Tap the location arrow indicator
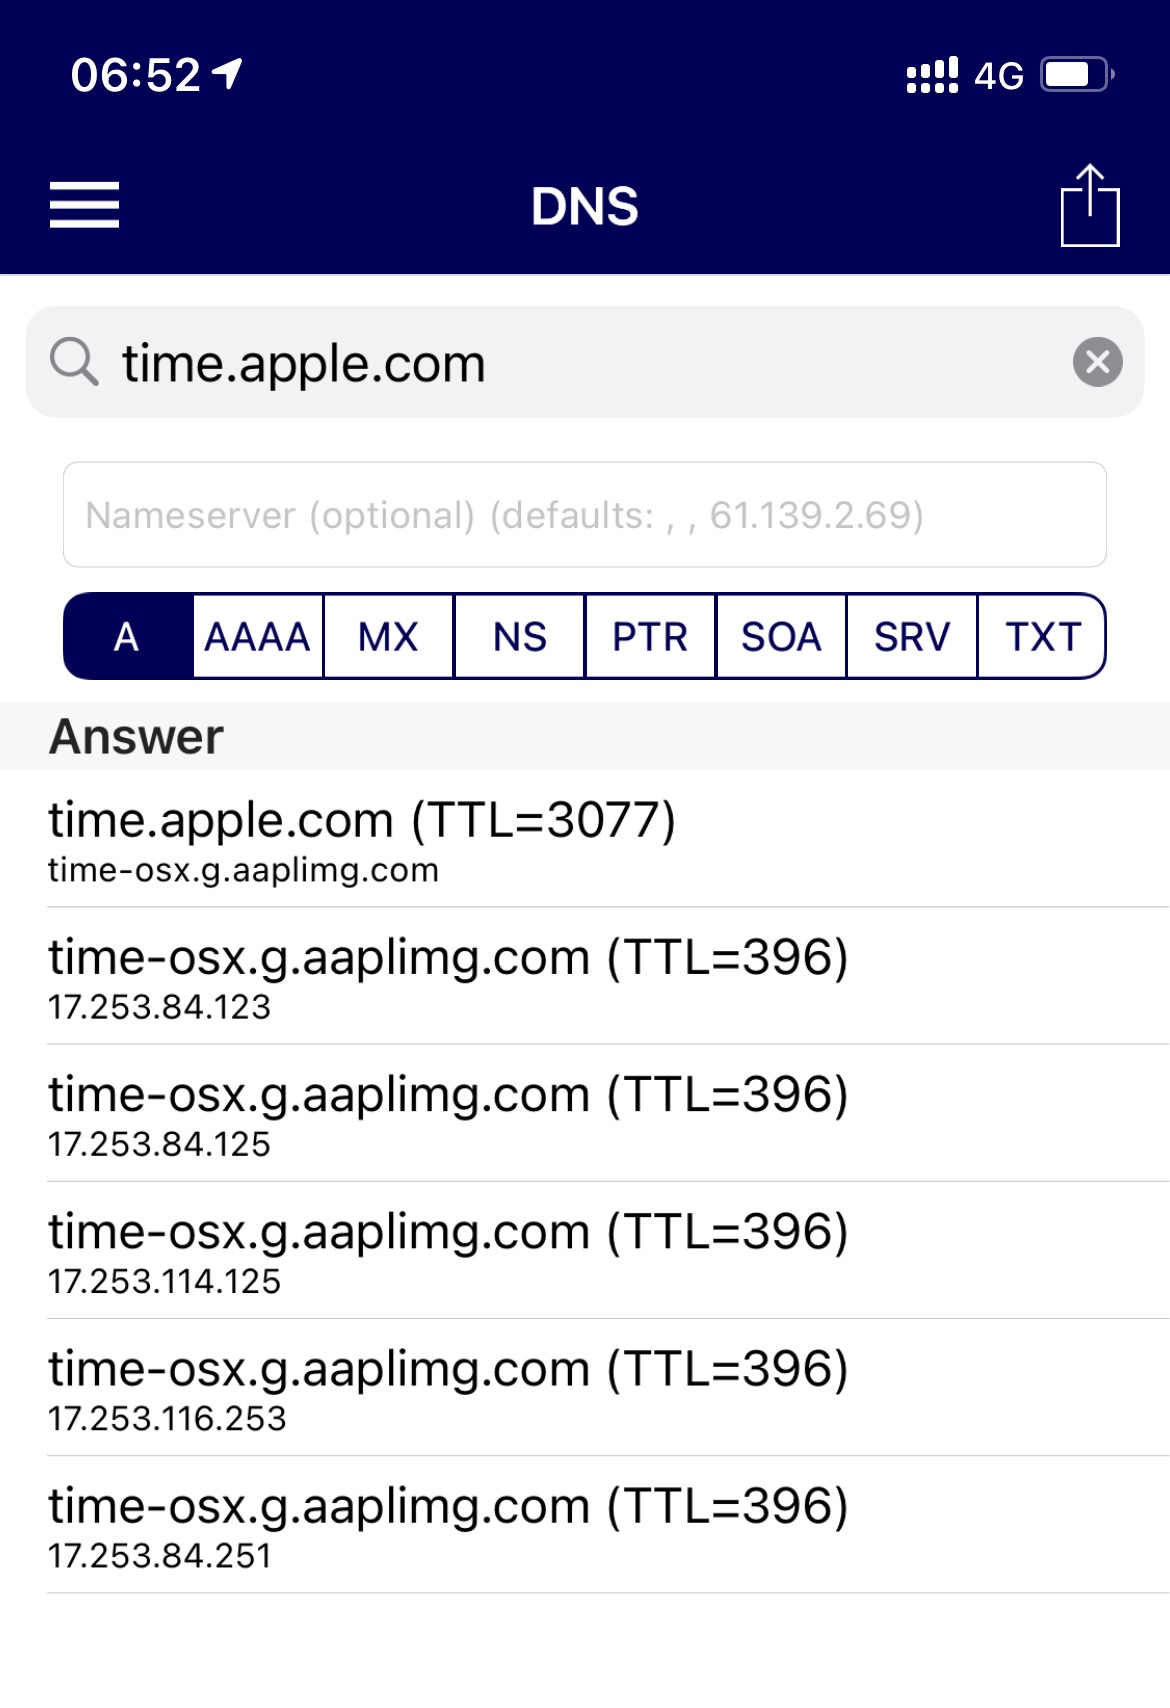 tap(229, 73)
